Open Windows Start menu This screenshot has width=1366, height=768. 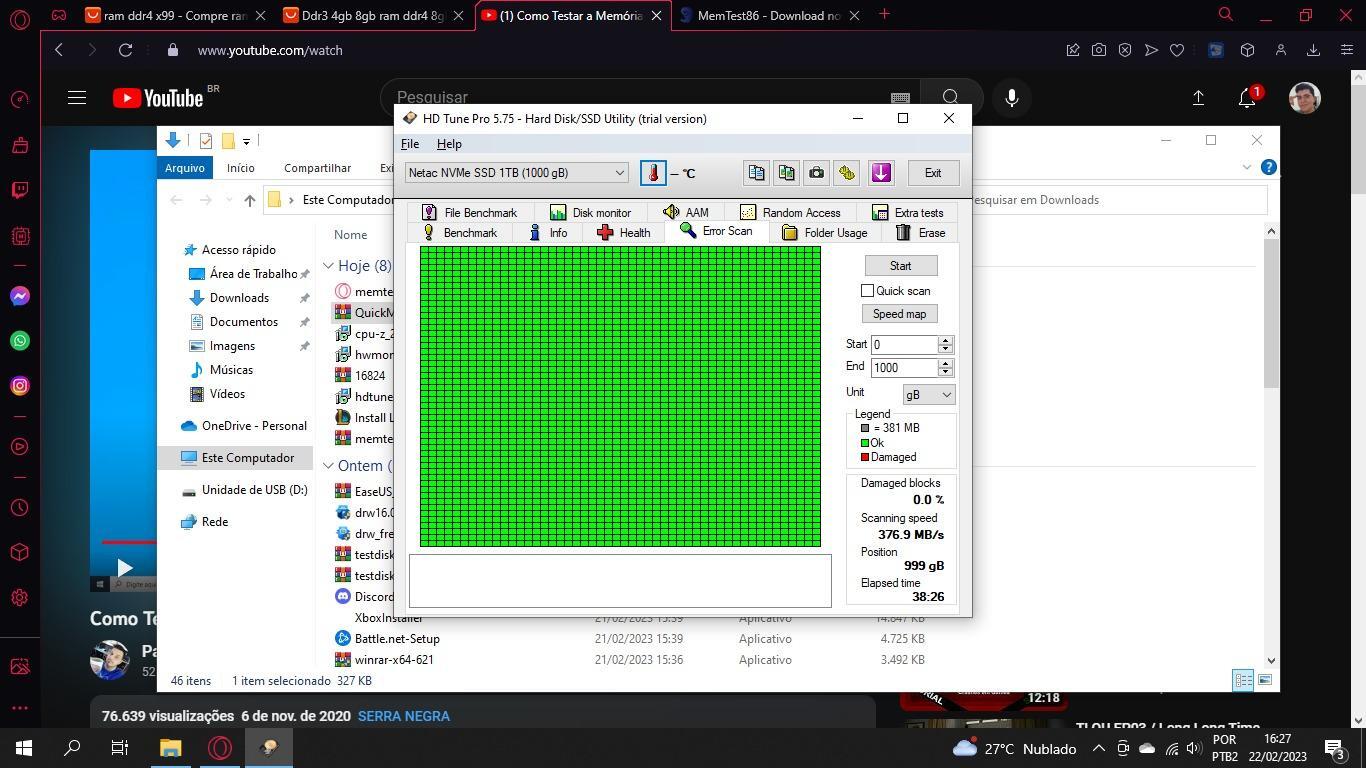pos(23,747)
